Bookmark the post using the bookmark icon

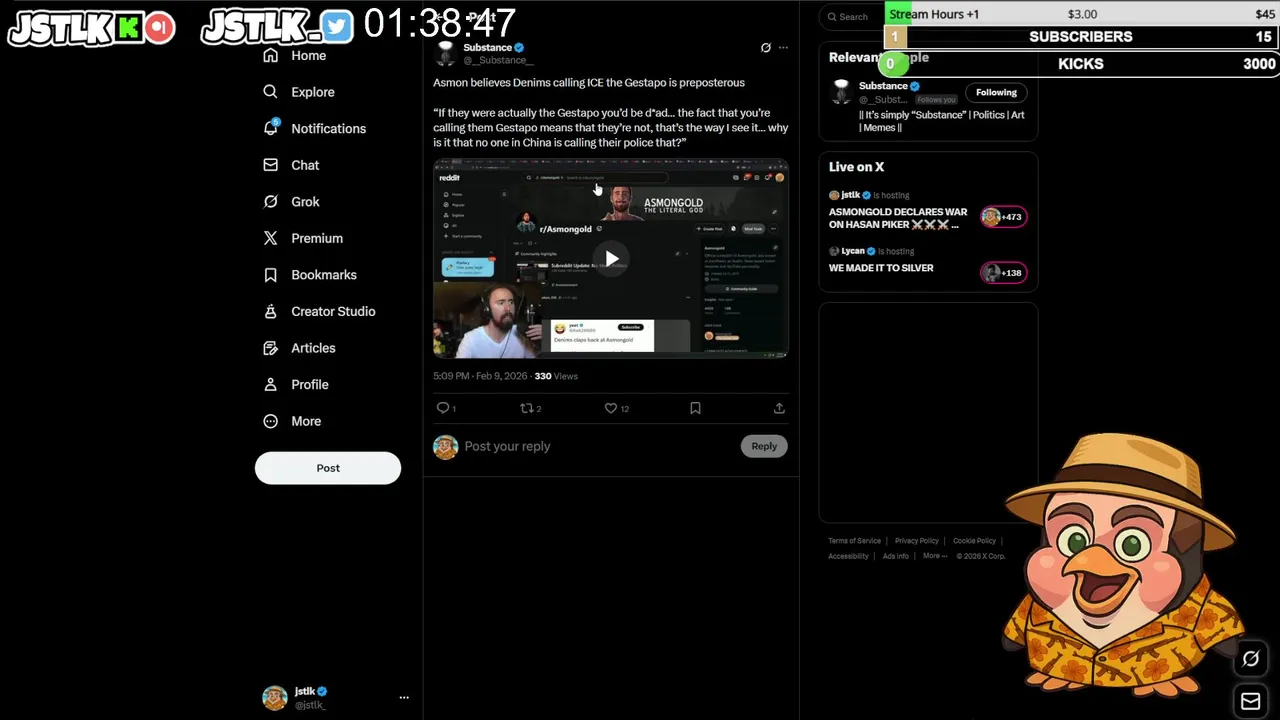[x=695, y=408]
